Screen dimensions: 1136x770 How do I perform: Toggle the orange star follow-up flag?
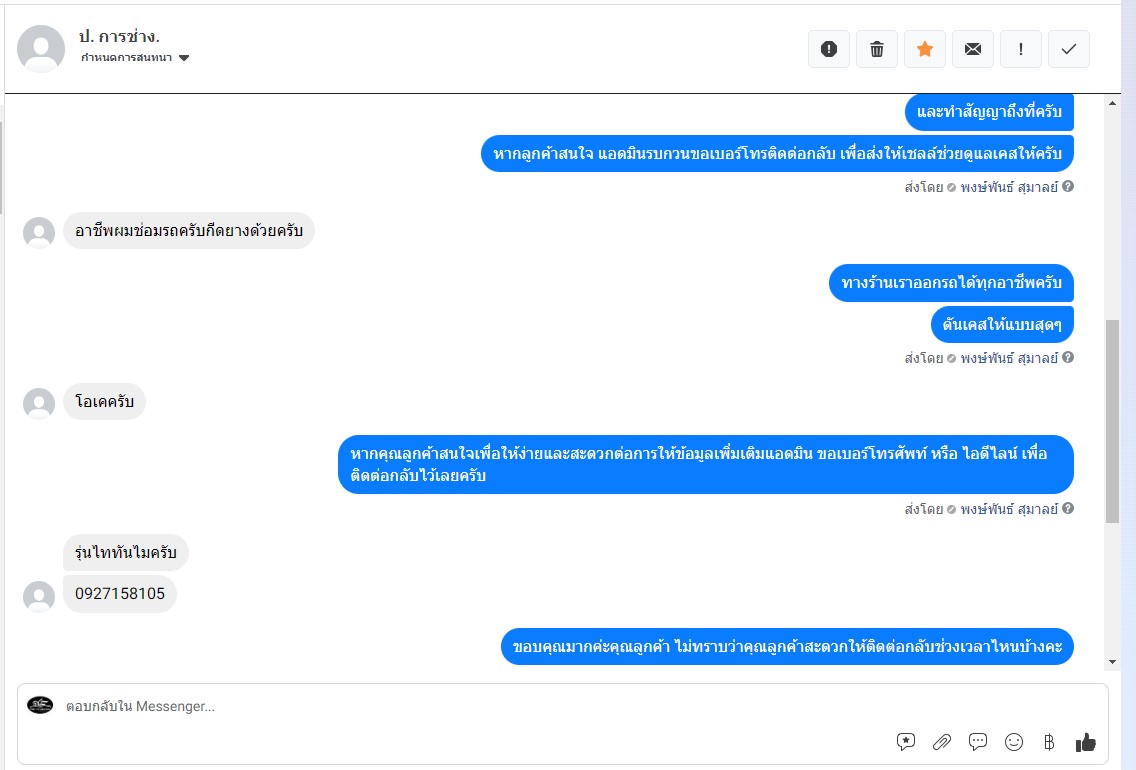pos(925,49)
